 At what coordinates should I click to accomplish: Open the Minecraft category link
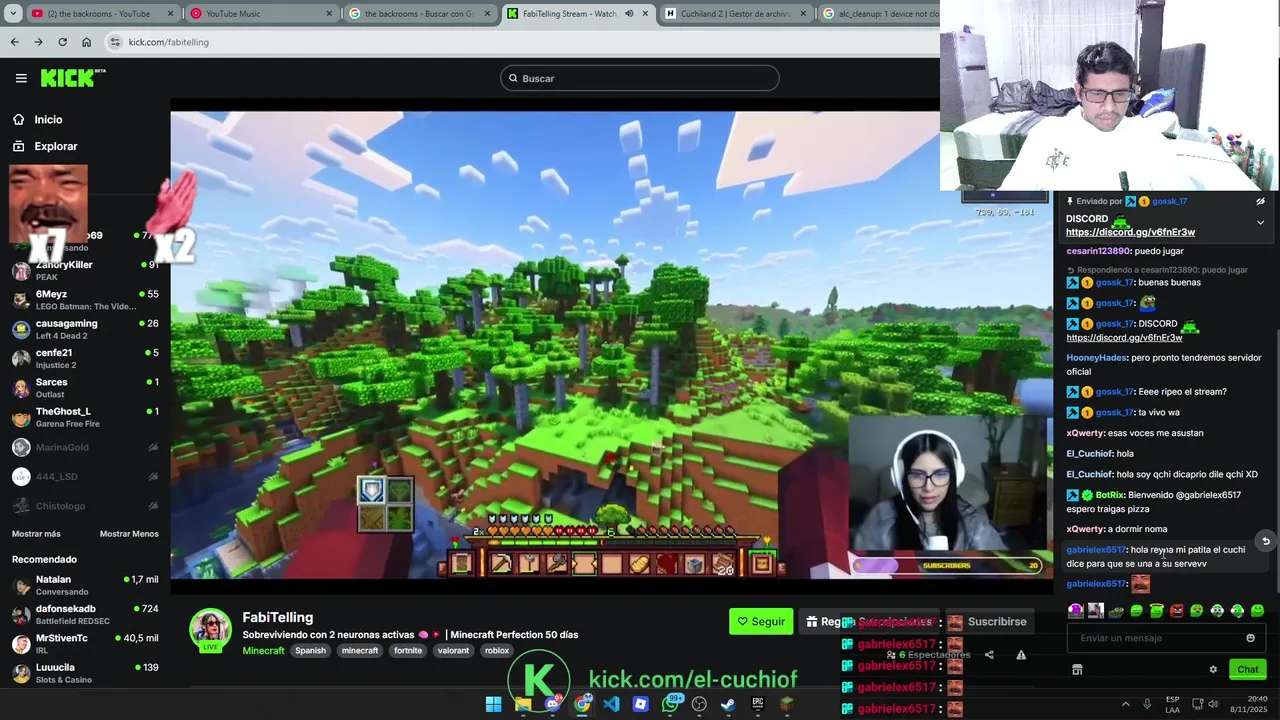[263, 650]
